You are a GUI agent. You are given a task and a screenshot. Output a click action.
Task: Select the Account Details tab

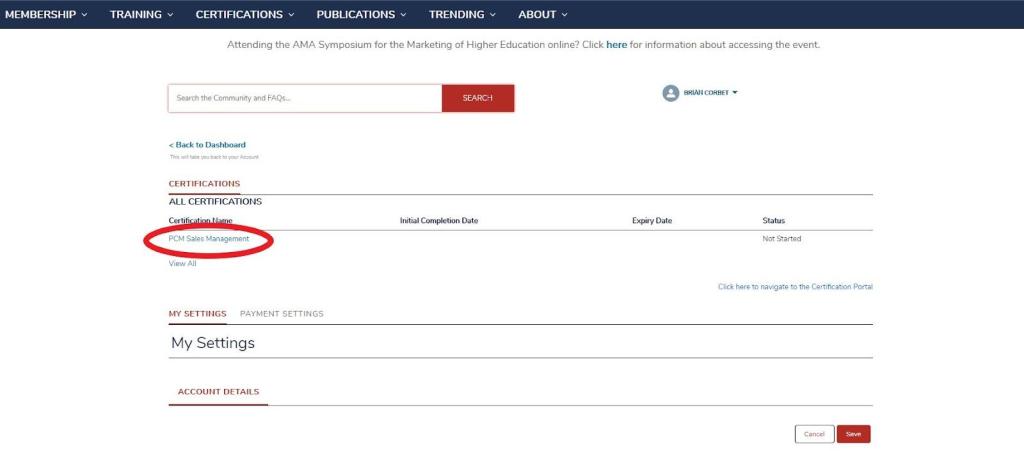pos(218,392)
